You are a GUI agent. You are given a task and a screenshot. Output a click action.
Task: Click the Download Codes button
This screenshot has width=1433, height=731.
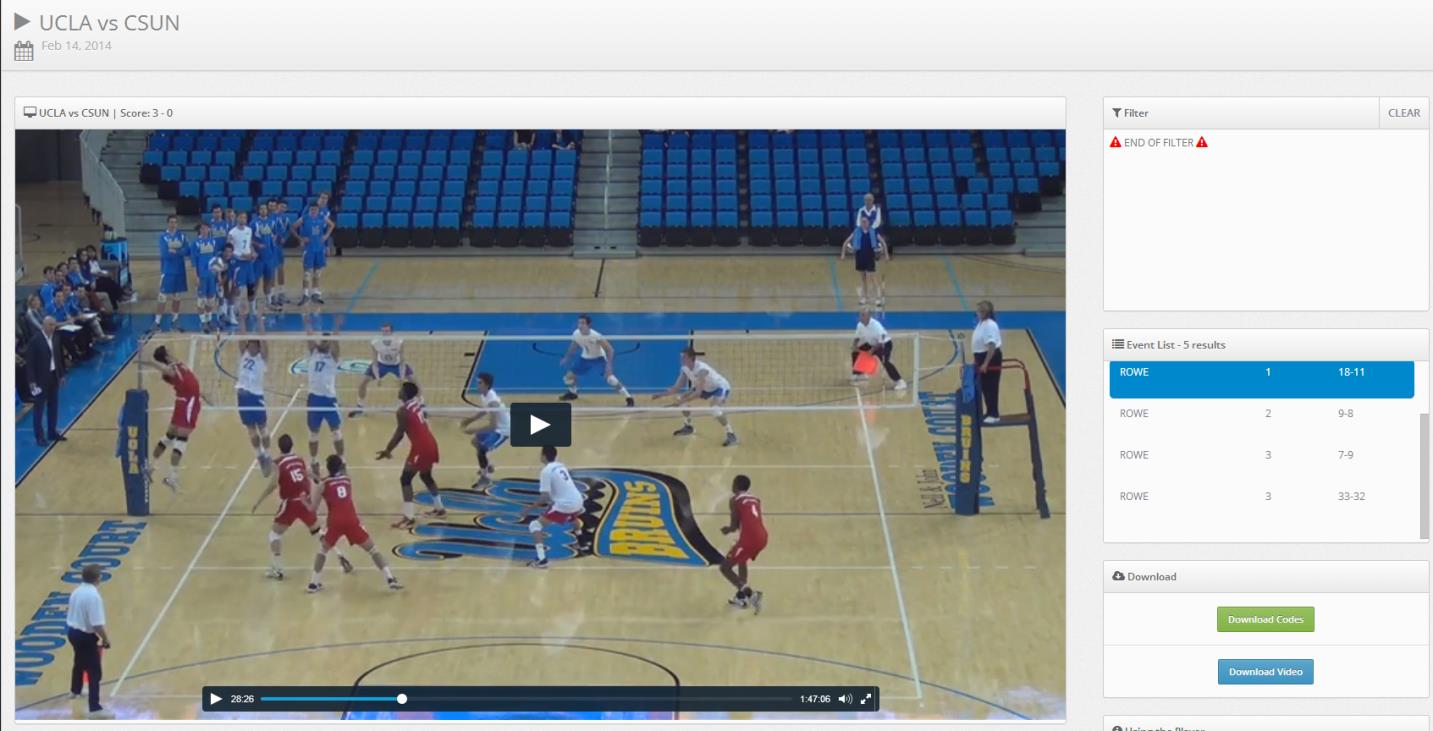pos(1265,619)
